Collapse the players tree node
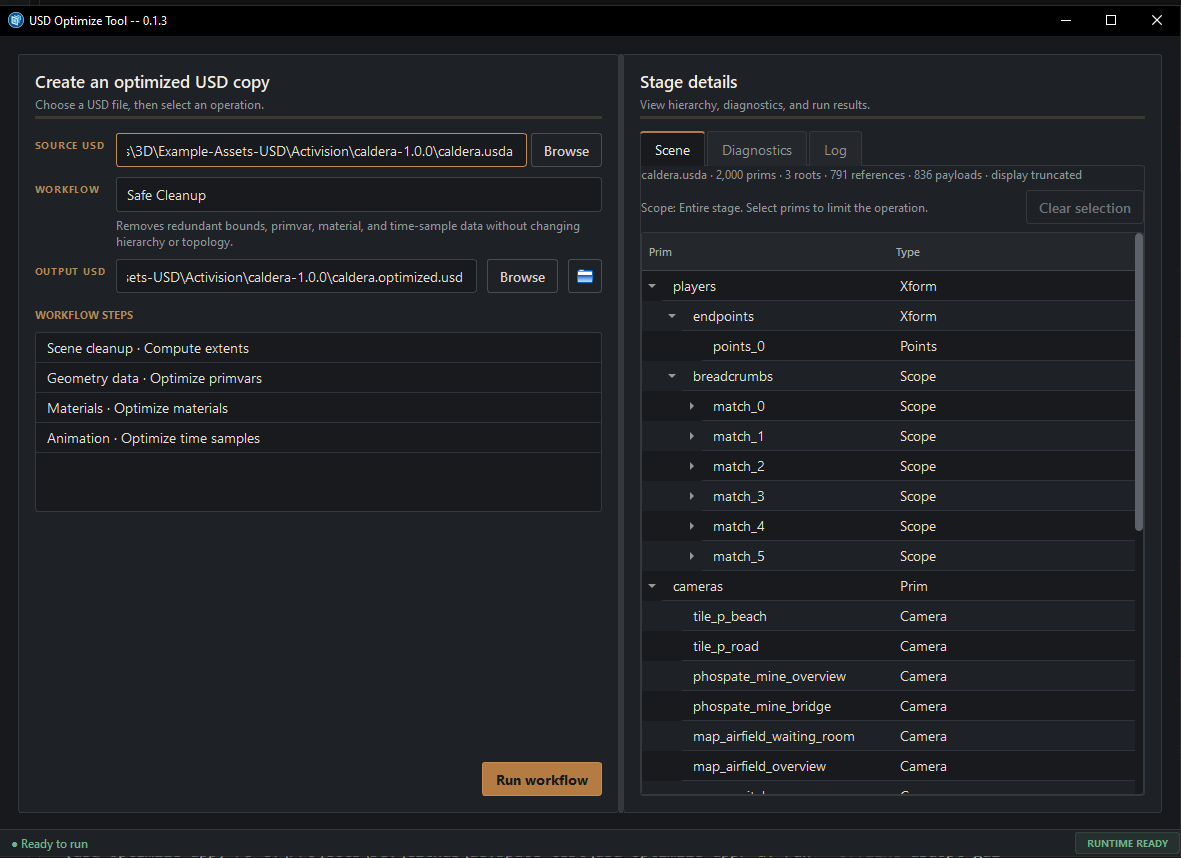The width and height of the screenshot is (1181, 858). pos(652,286)
